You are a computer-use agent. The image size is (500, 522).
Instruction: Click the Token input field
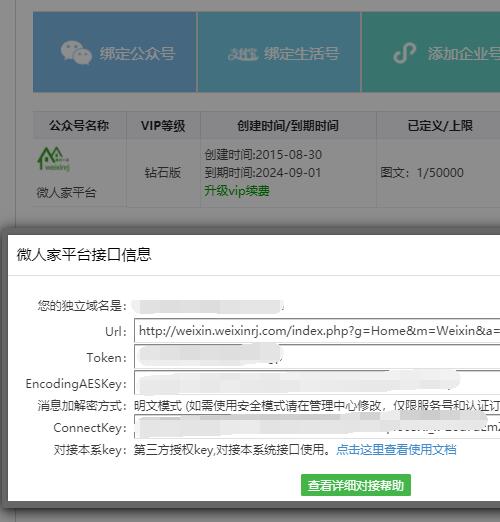tap(317, 357)
